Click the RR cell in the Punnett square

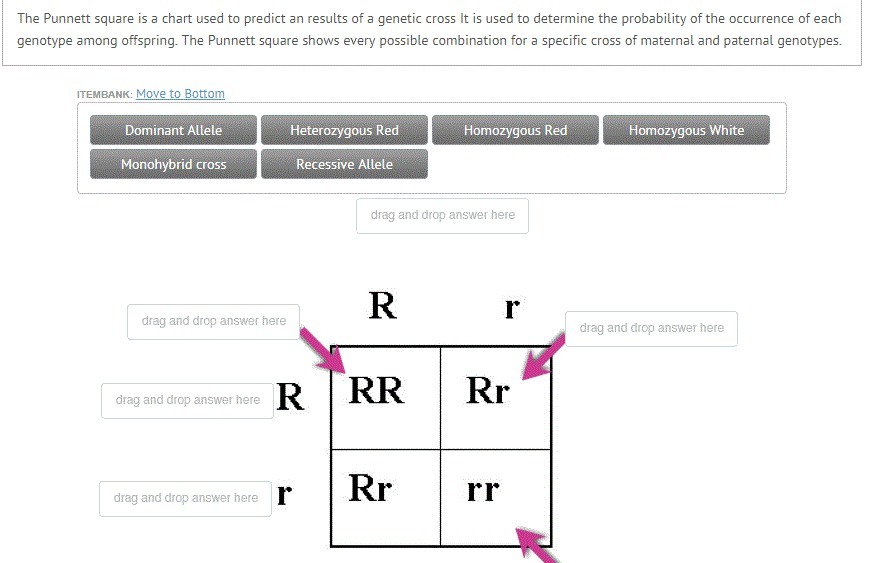[x=377, y=391]
